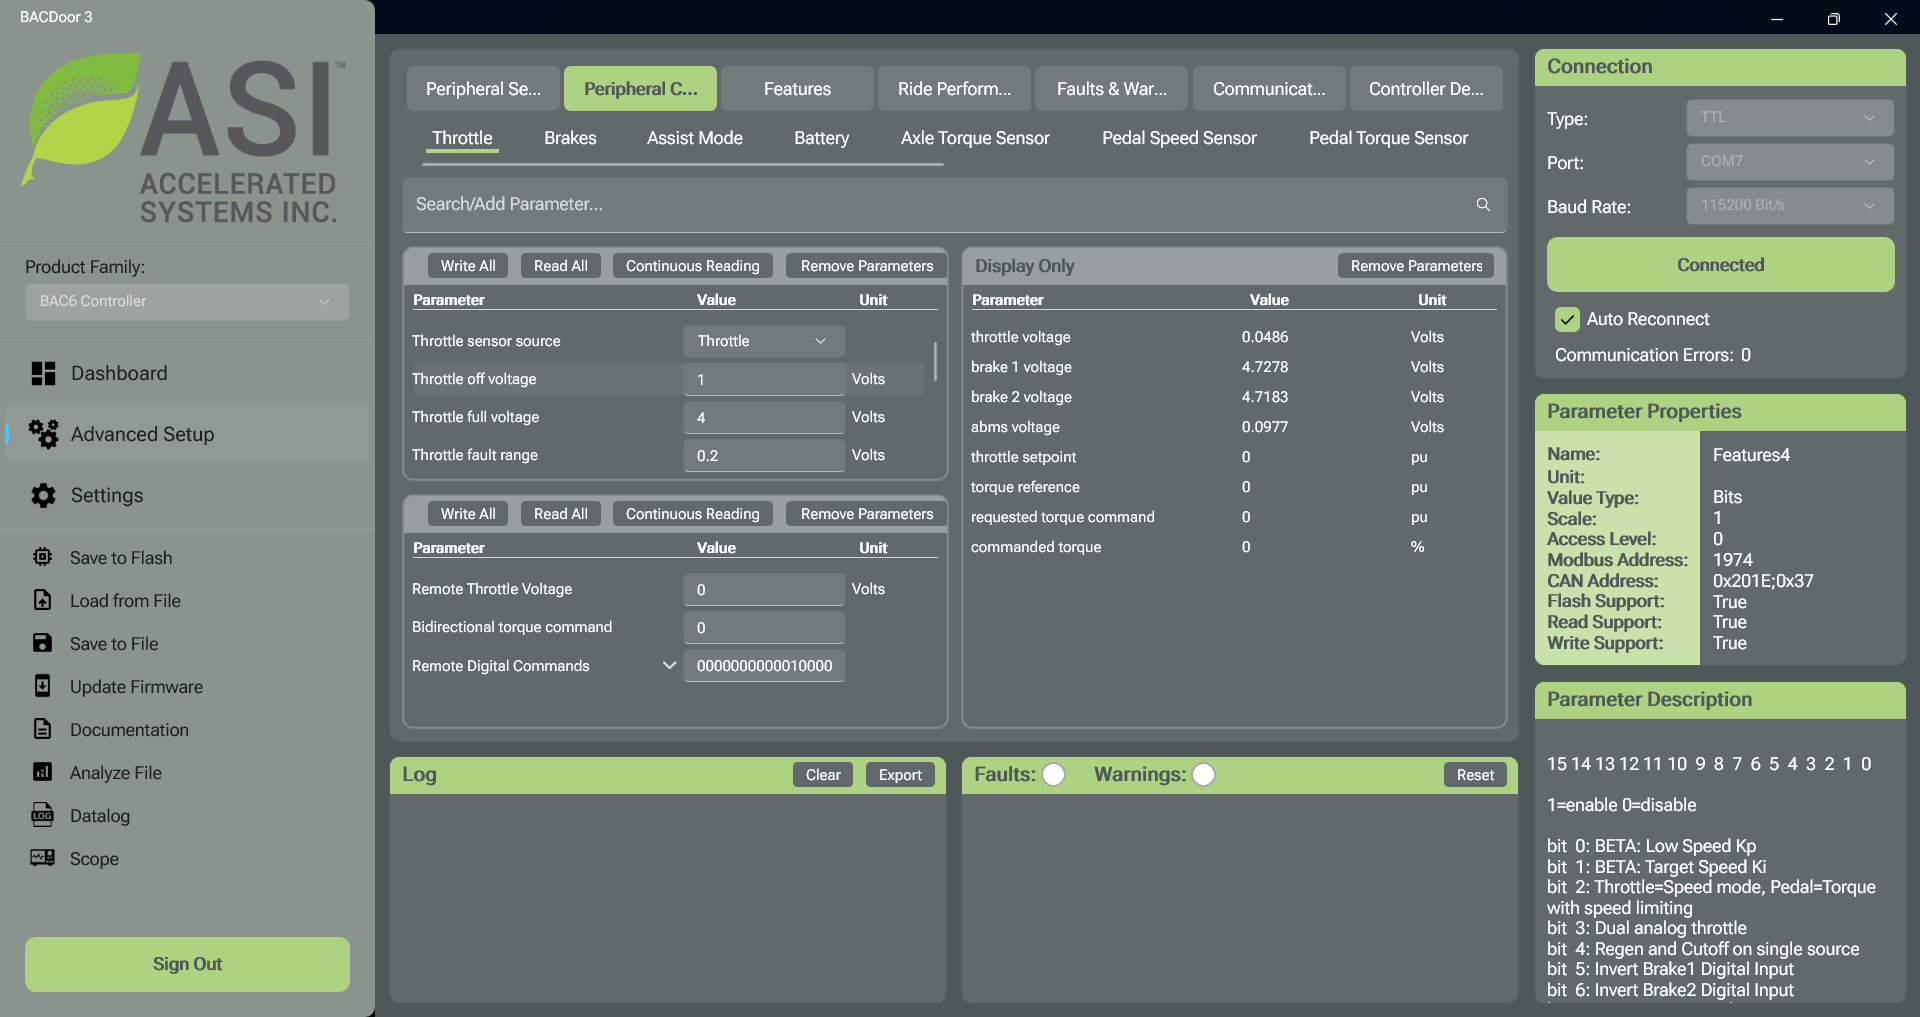Click the green Connected button
This screenshot has width=1920, height=1017.
1720,265
